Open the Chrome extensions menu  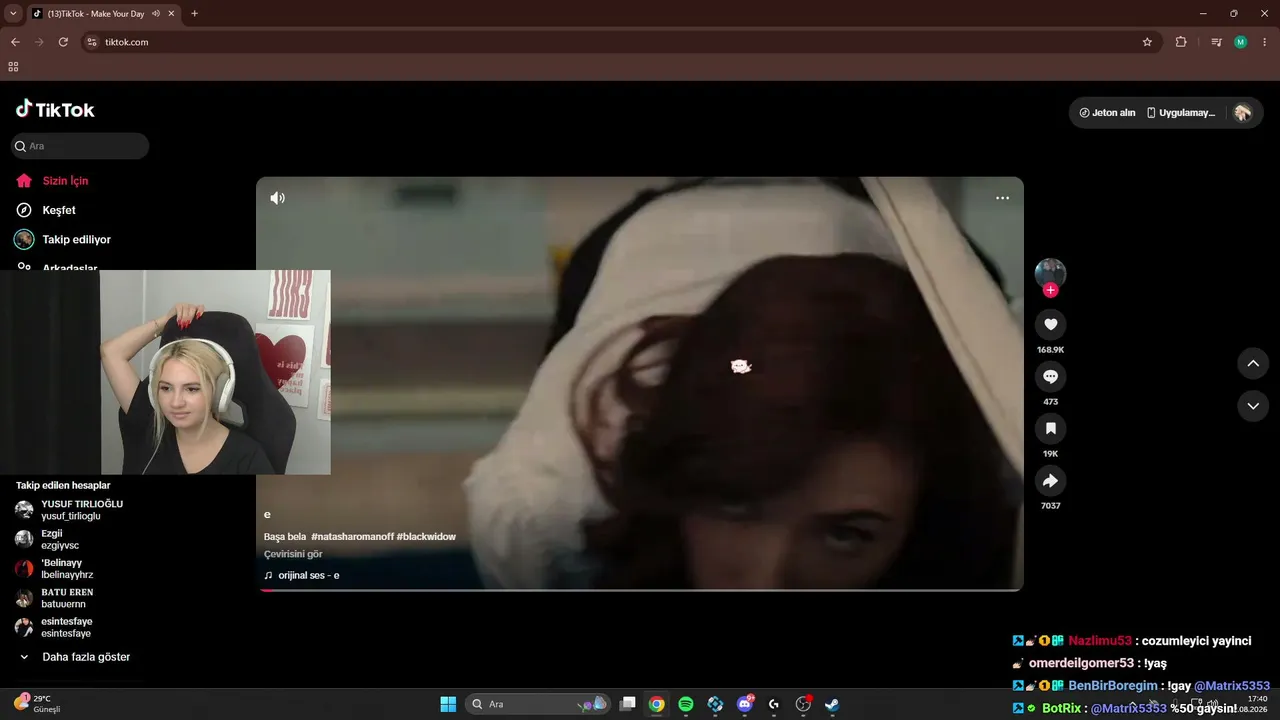pos(1181,42)
